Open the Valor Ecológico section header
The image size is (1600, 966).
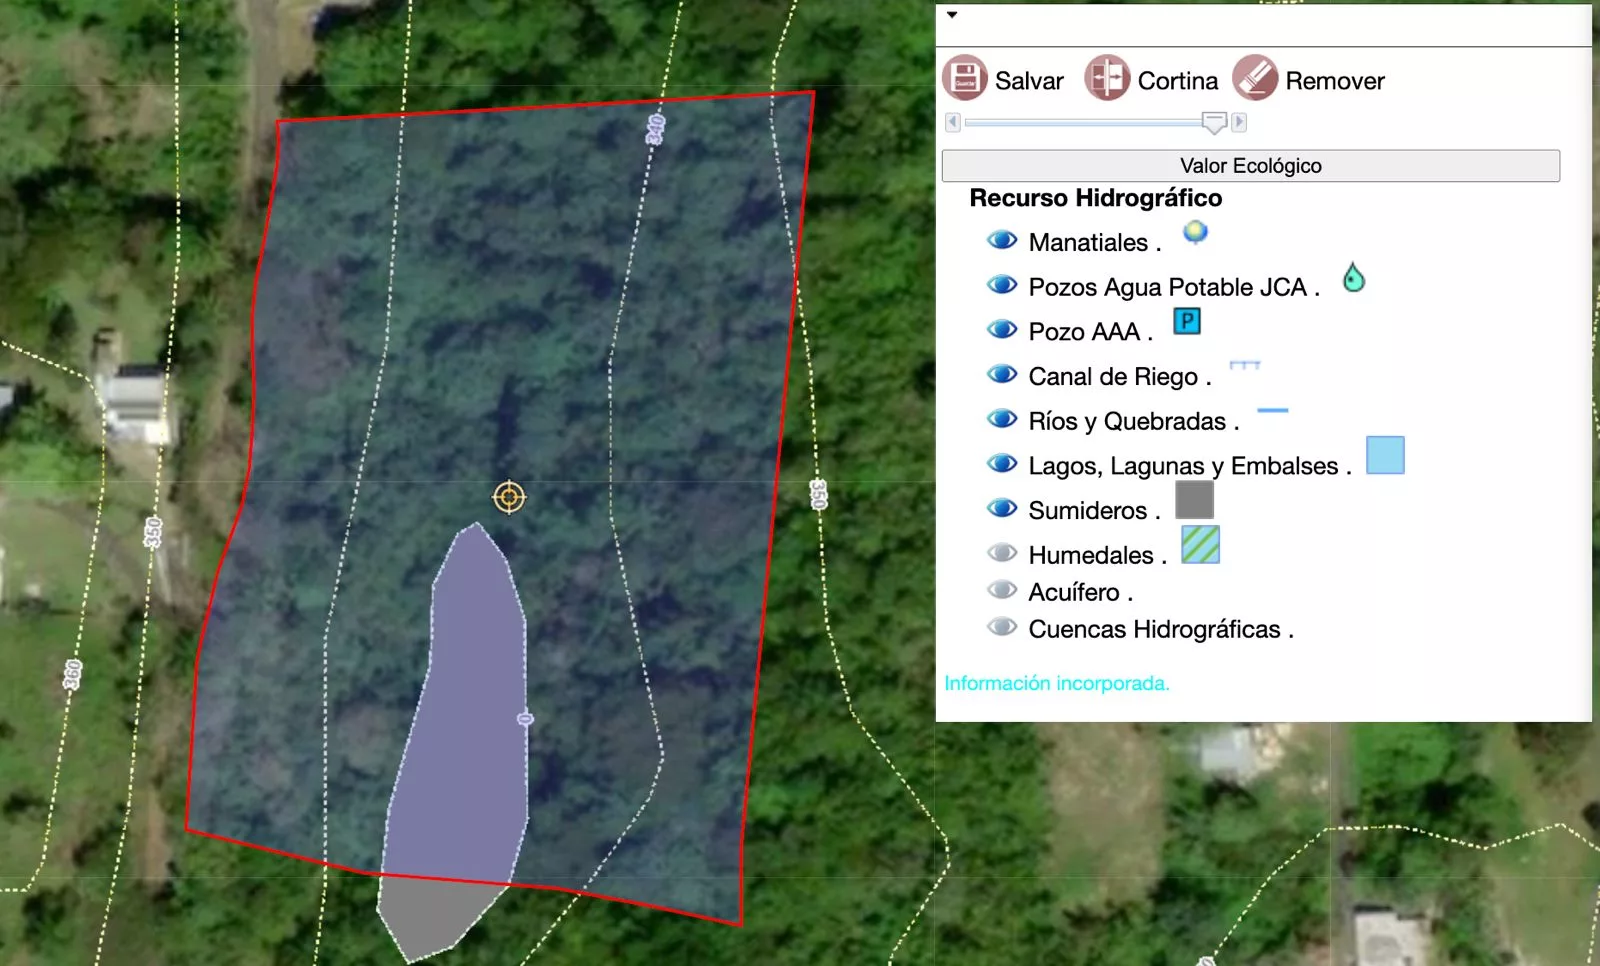point(1251,166)
